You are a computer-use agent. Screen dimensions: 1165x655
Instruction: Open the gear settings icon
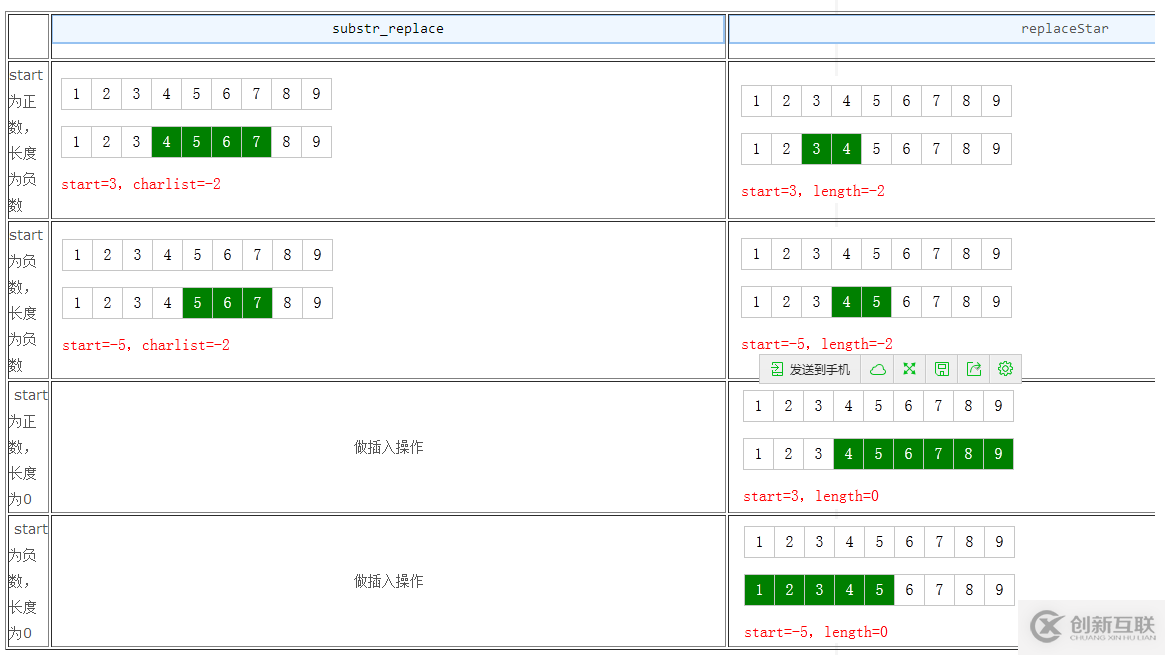tap(1005, 369)
